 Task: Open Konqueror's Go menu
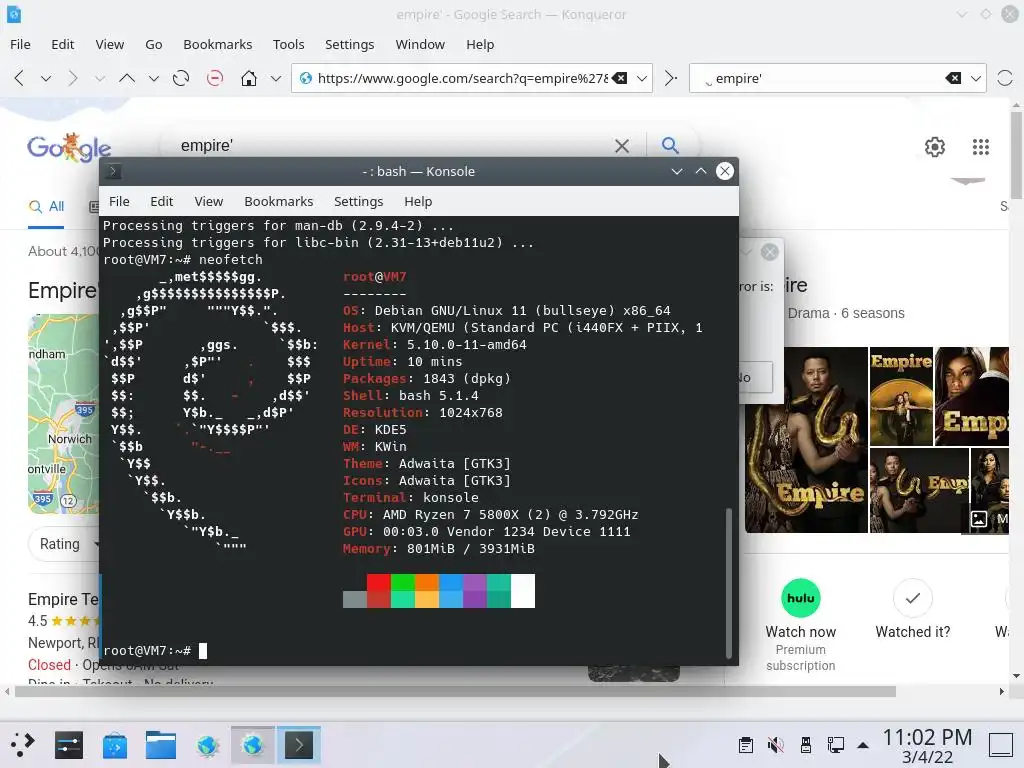pos(153,44)
